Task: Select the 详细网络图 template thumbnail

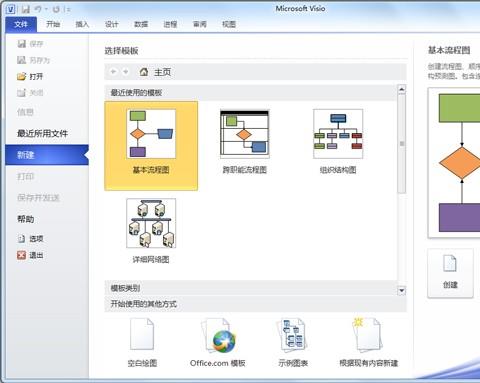Action: (x=151, y=223)
